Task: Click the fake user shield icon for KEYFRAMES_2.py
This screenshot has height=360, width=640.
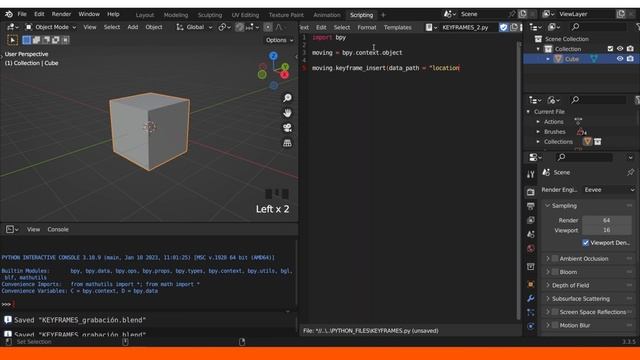Action: [x=504, y=27]
